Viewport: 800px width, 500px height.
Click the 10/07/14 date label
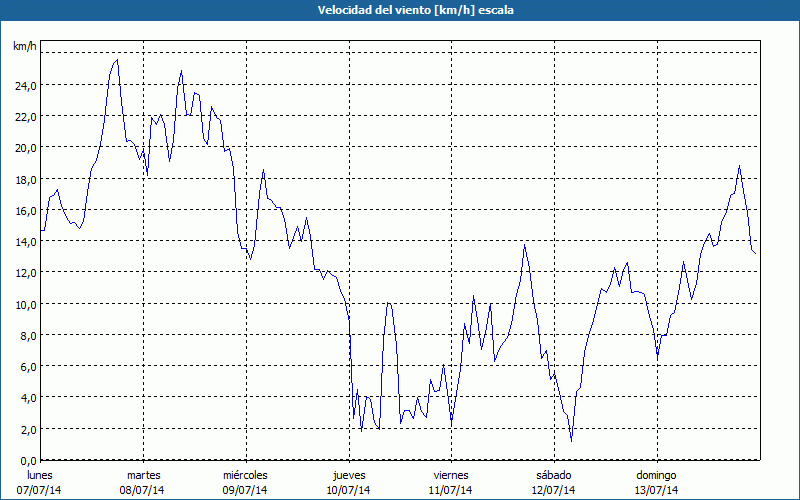(349, 490)
